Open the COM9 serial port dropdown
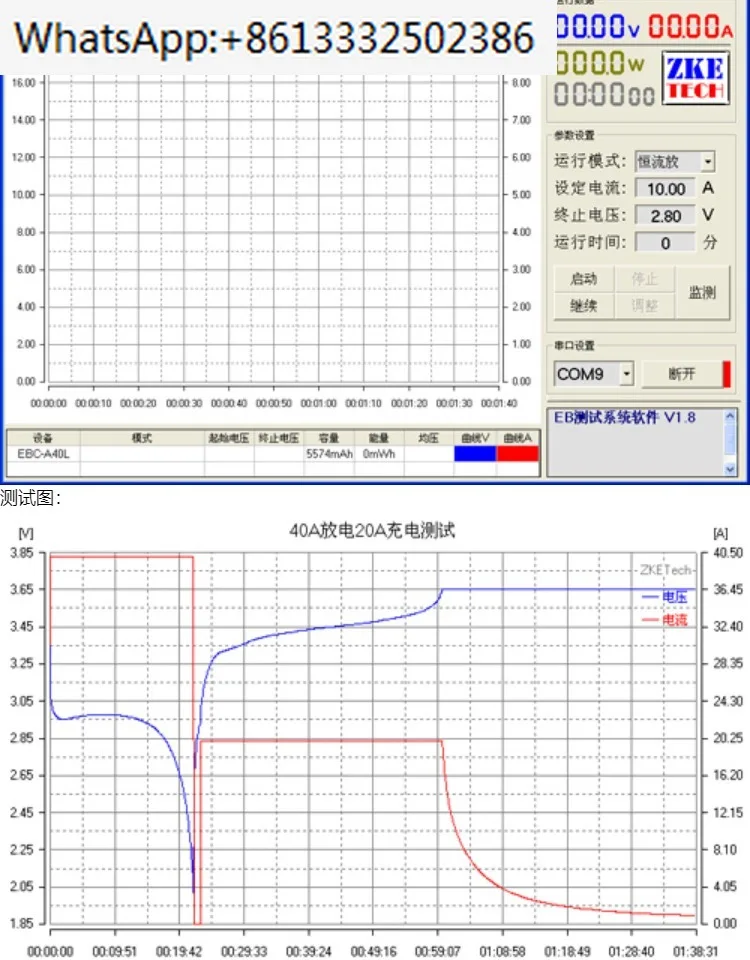 627,373
